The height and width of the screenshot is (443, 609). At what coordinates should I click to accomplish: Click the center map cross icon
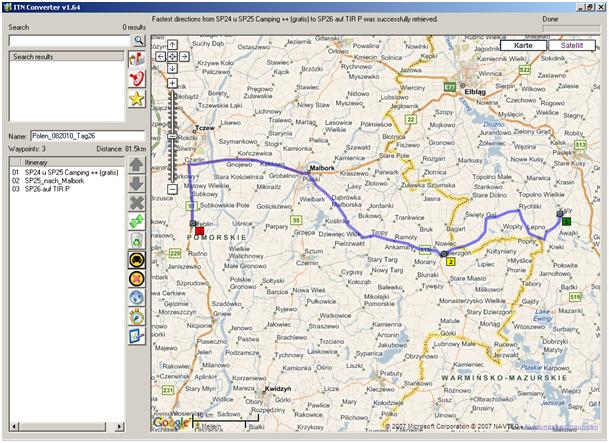(172, 57)
